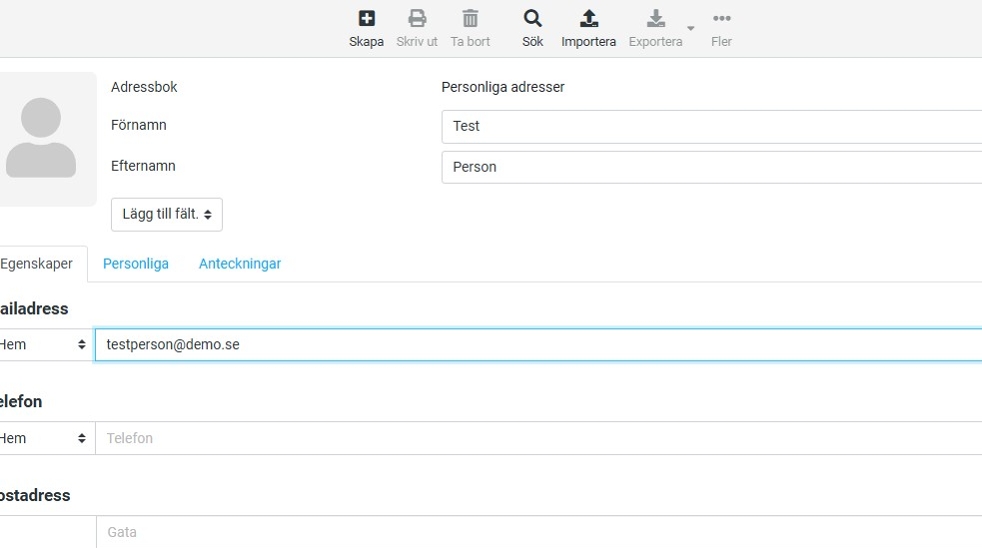Switch to the Egenskaper tab
Screen dimensions: 982x548
tap(38, 264)
